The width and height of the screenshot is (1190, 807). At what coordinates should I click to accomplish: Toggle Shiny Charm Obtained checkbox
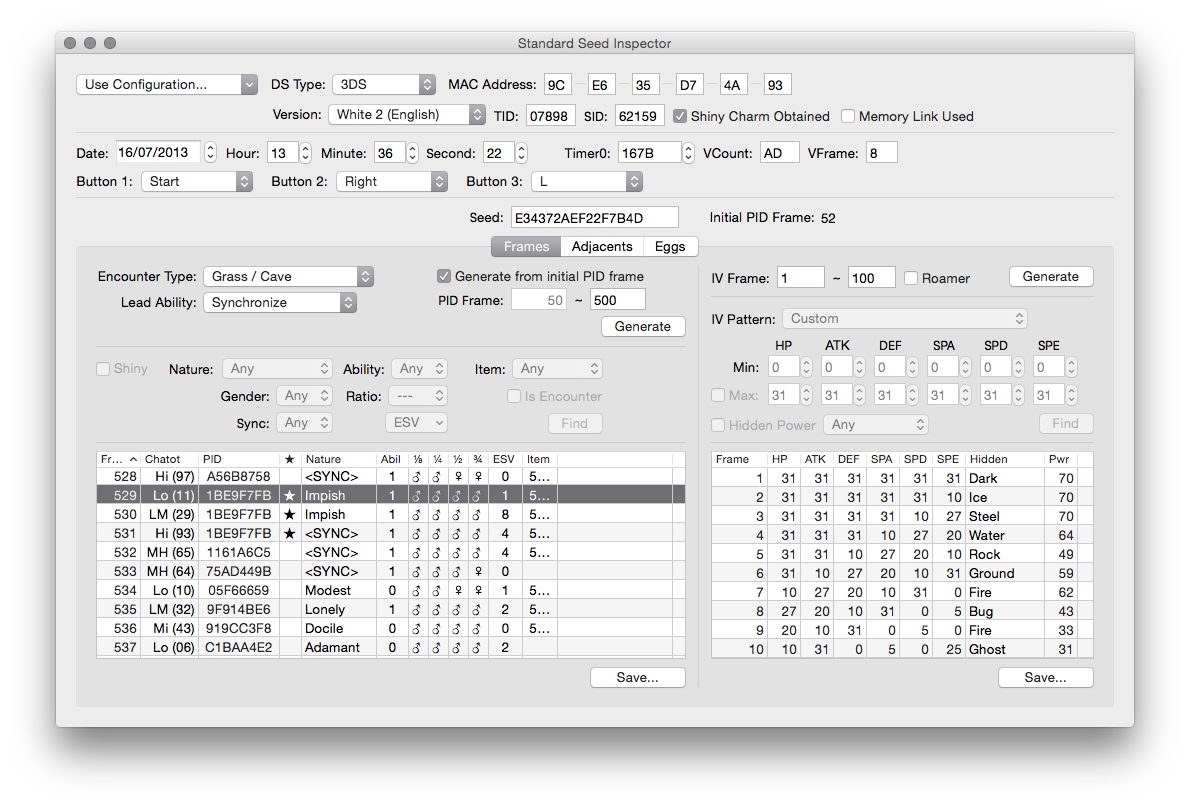click(680, 116)
